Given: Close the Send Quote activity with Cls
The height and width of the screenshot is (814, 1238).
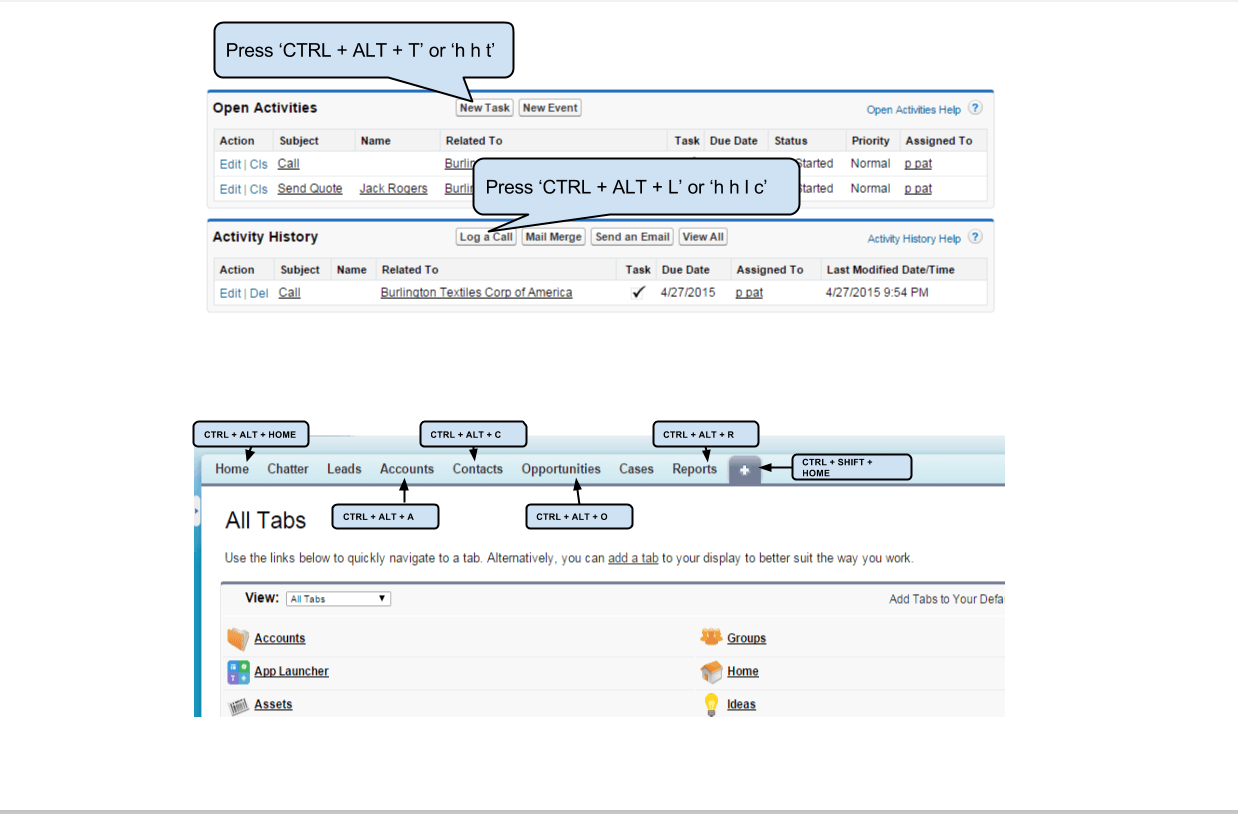Looking at the screenshot, I should click(x=259, y=189).
